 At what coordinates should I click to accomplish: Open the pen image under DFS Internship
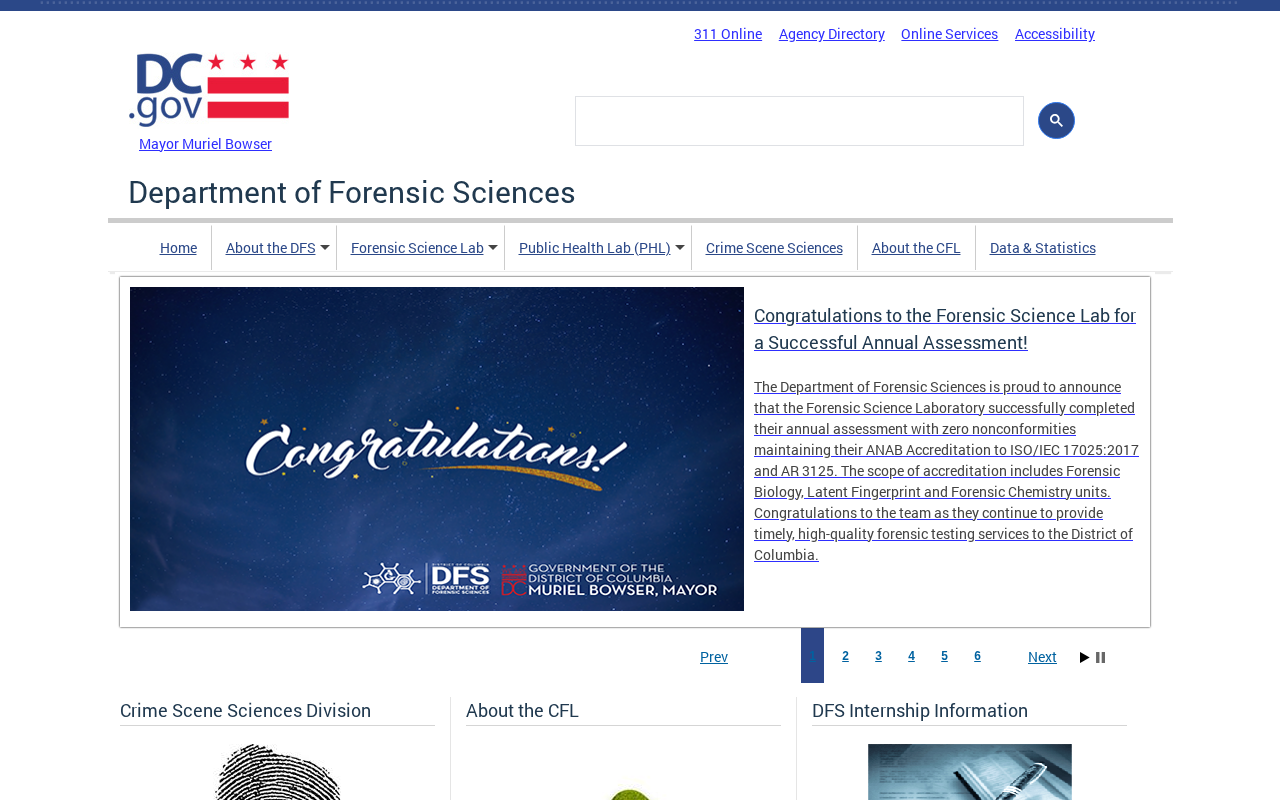tap(970, 772)
